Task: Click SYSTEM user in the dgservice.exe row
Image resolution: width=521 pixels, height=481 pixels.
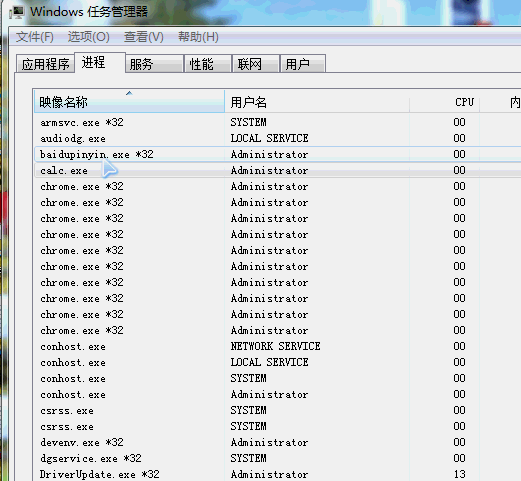Action: 248,458
